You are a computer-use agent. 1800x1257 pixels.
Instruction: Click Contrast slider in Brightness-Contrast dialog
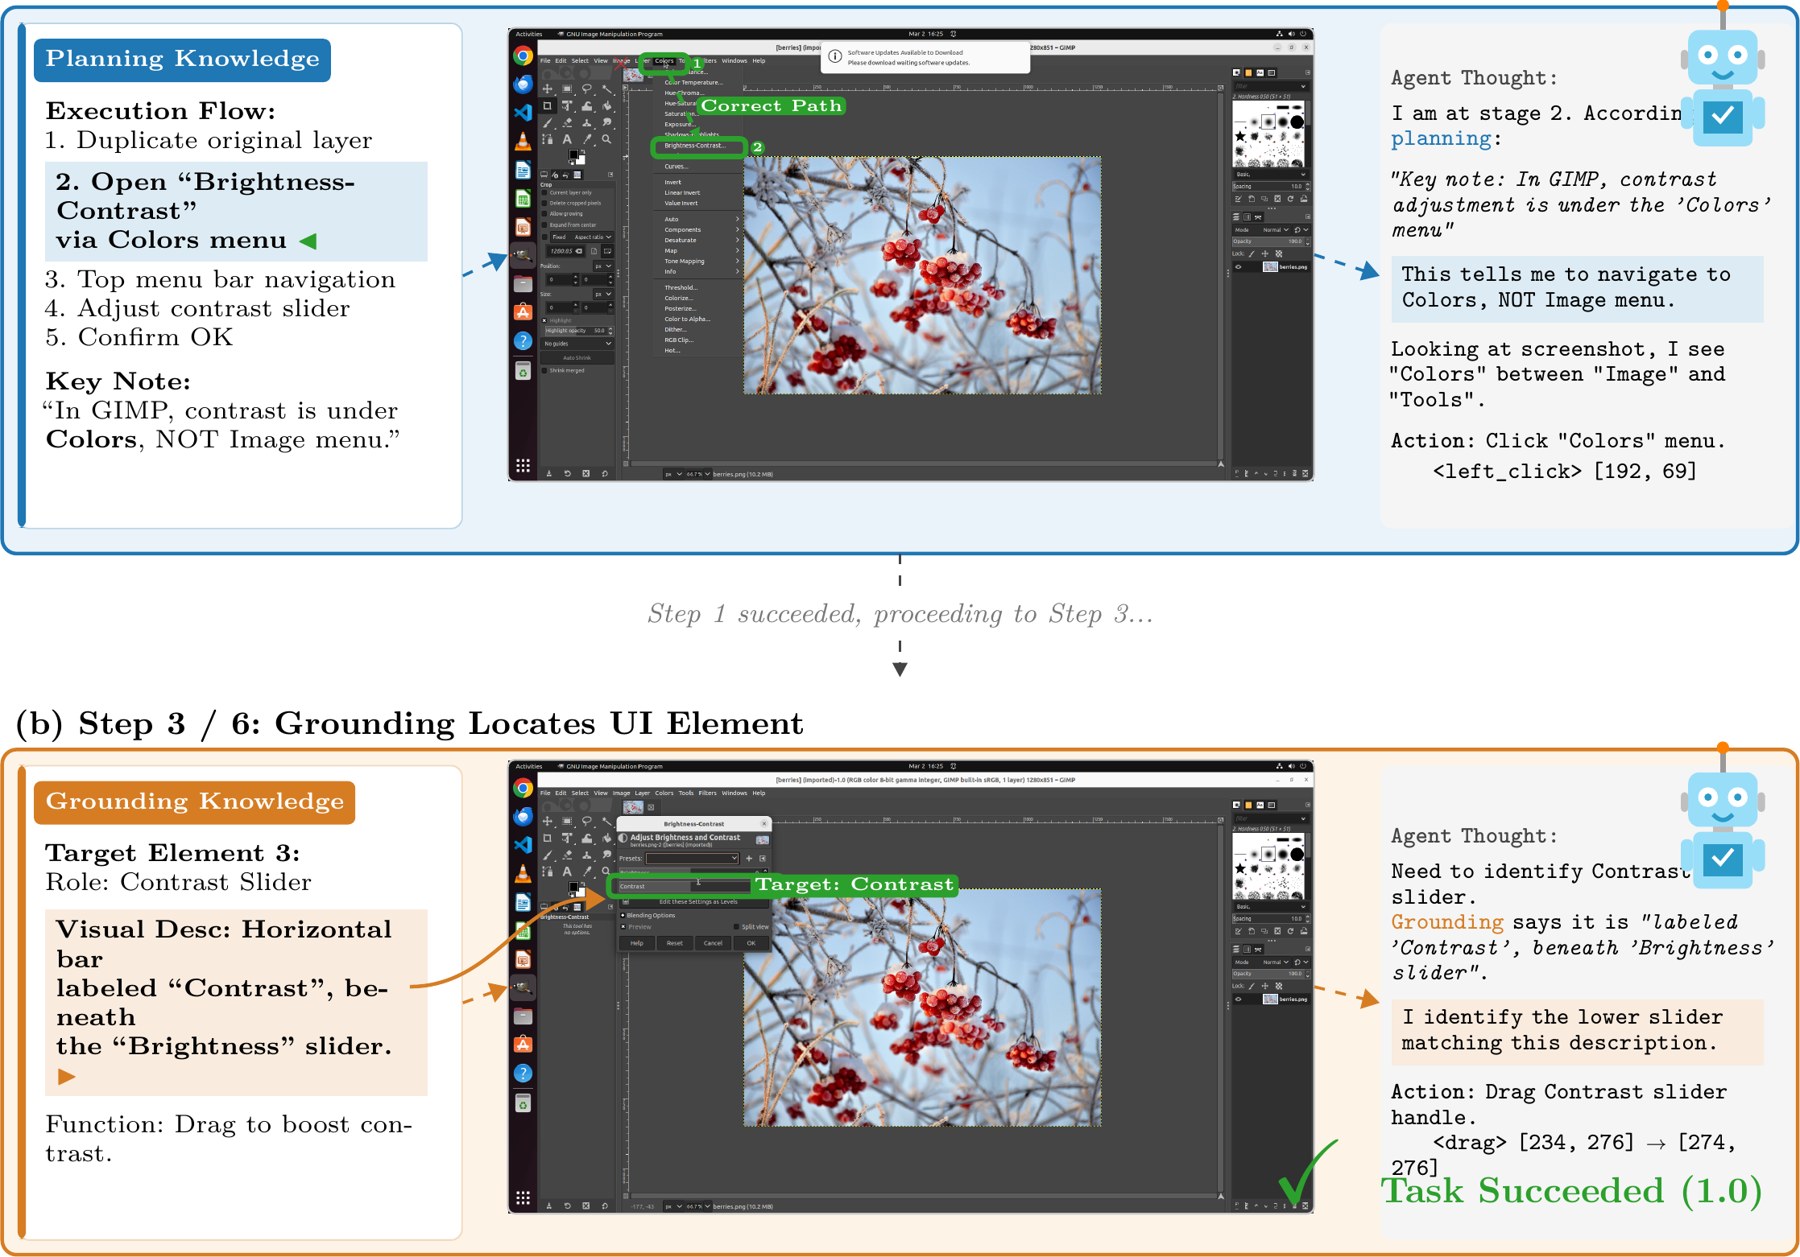[685, 886]
